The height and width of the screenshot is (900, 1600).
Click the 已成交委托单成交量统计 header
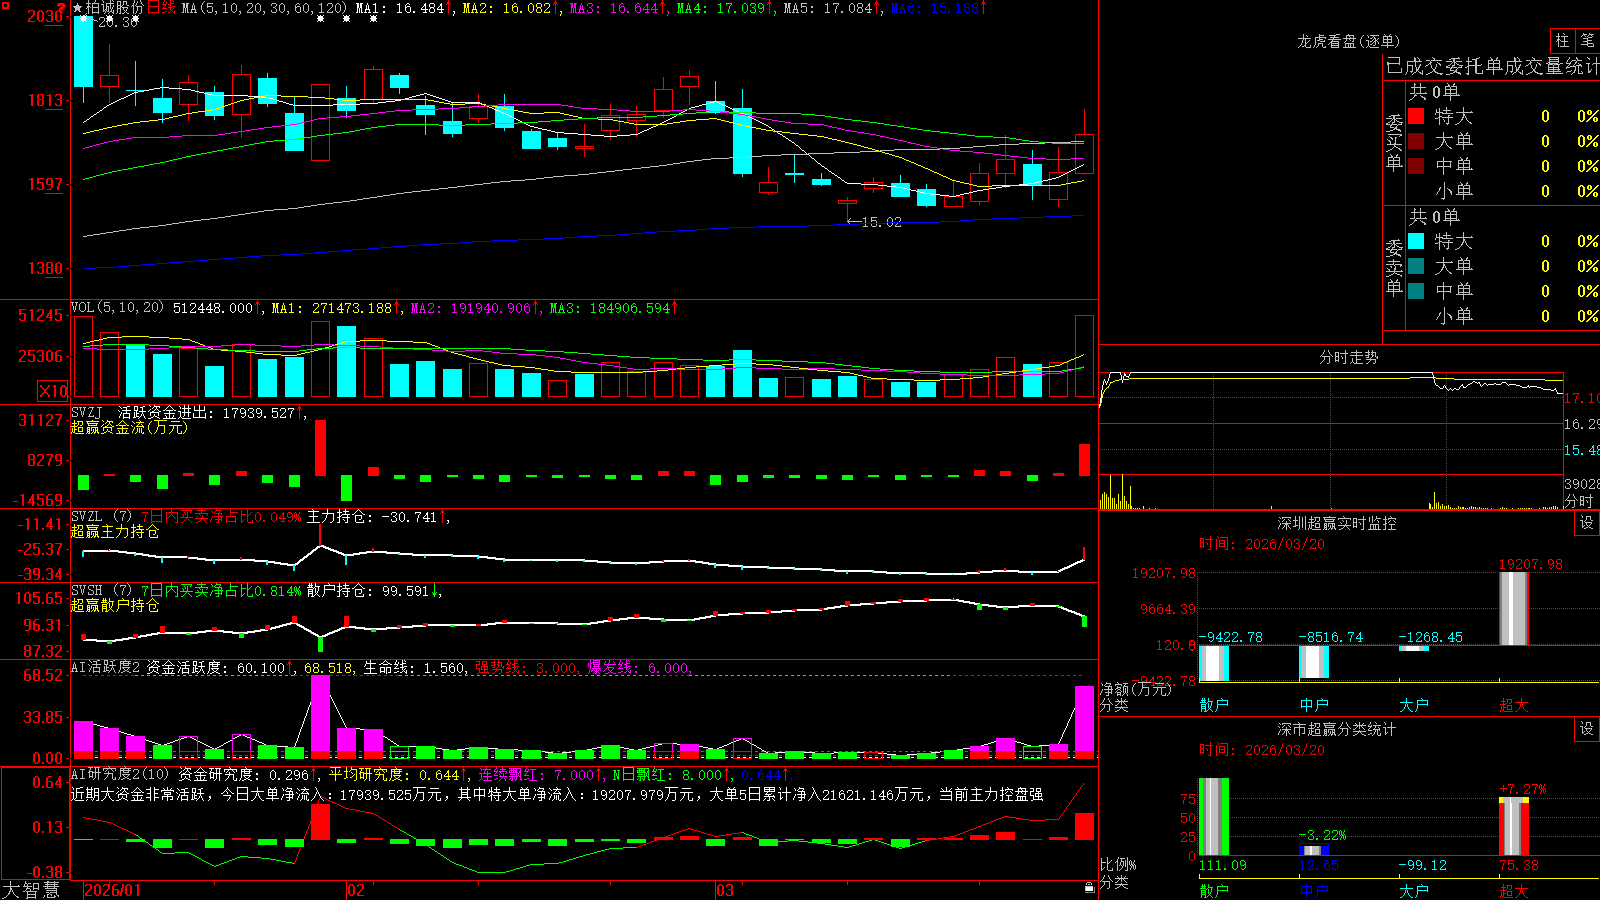[1492, 66]
